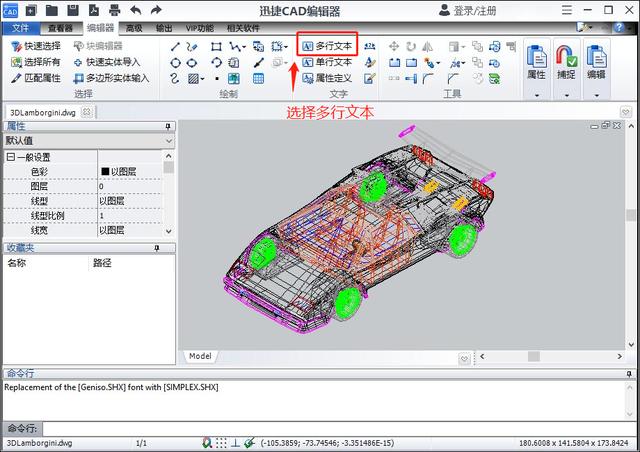640x452 pixels.
Task: Click the black 色彩 color swatch
Action: 105,172
